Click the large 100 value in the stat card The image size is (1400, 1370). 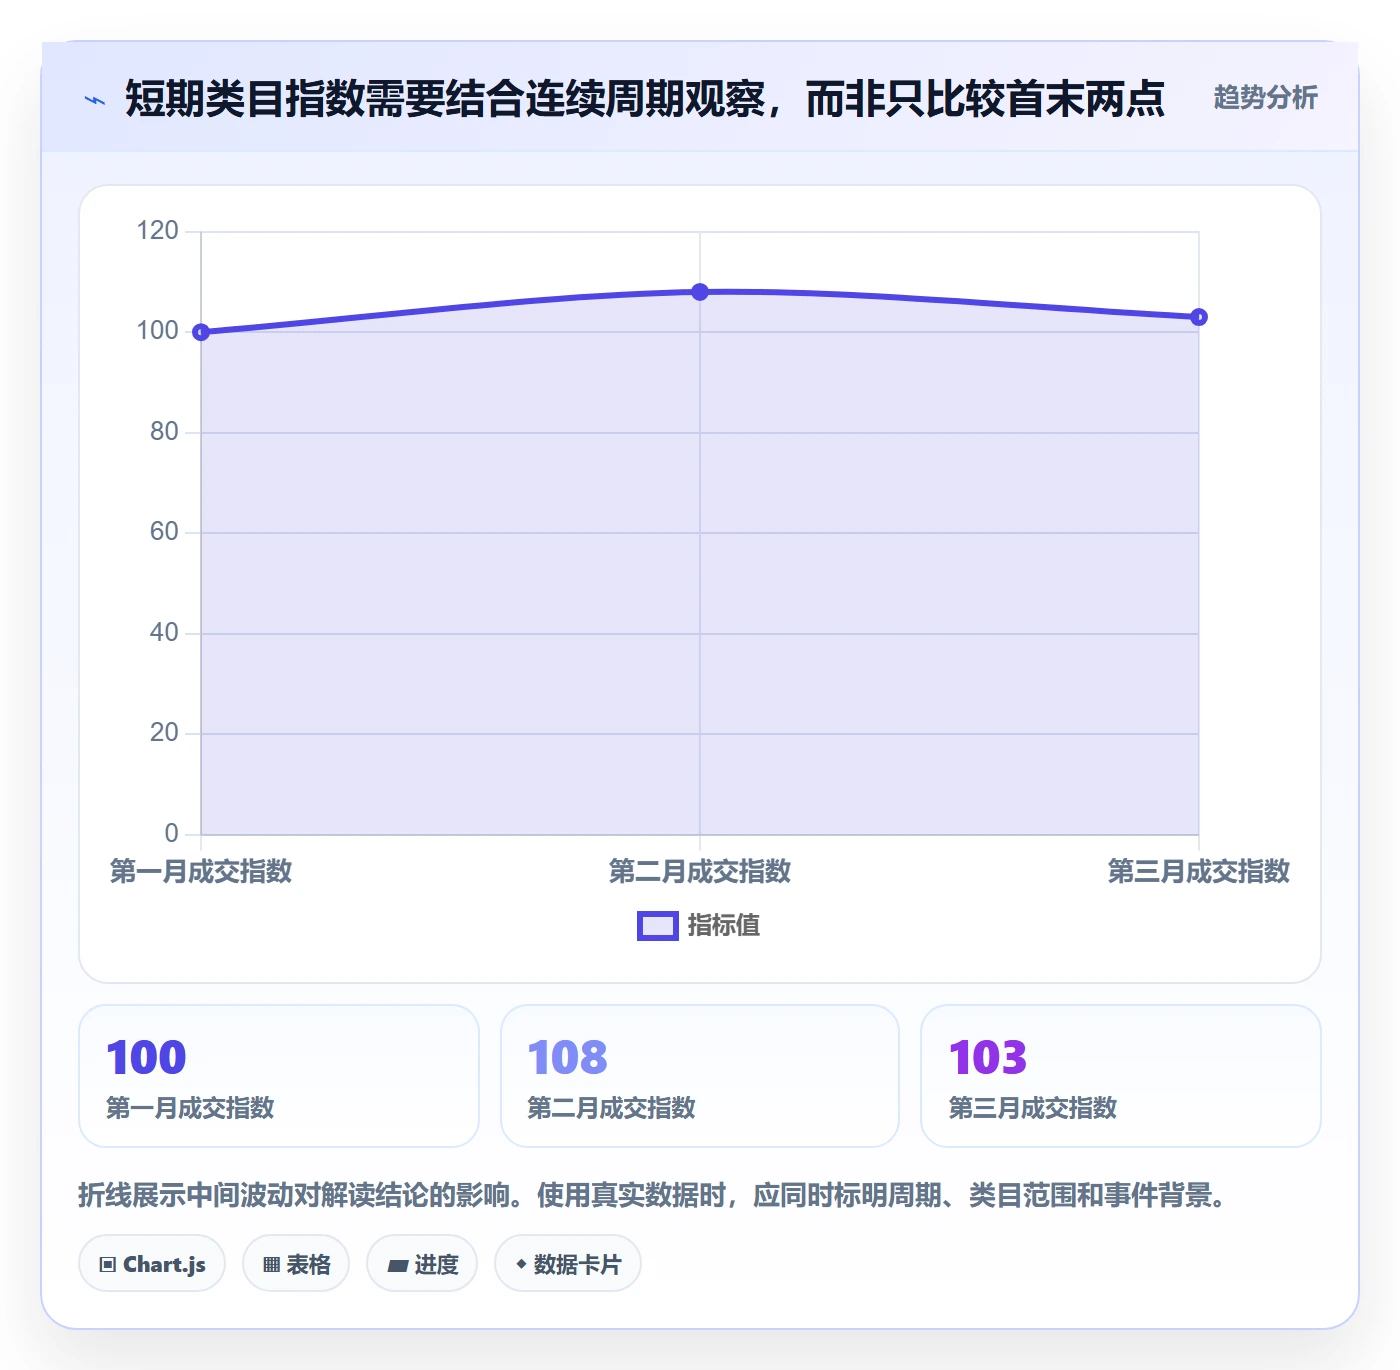tap(146, 1058)
